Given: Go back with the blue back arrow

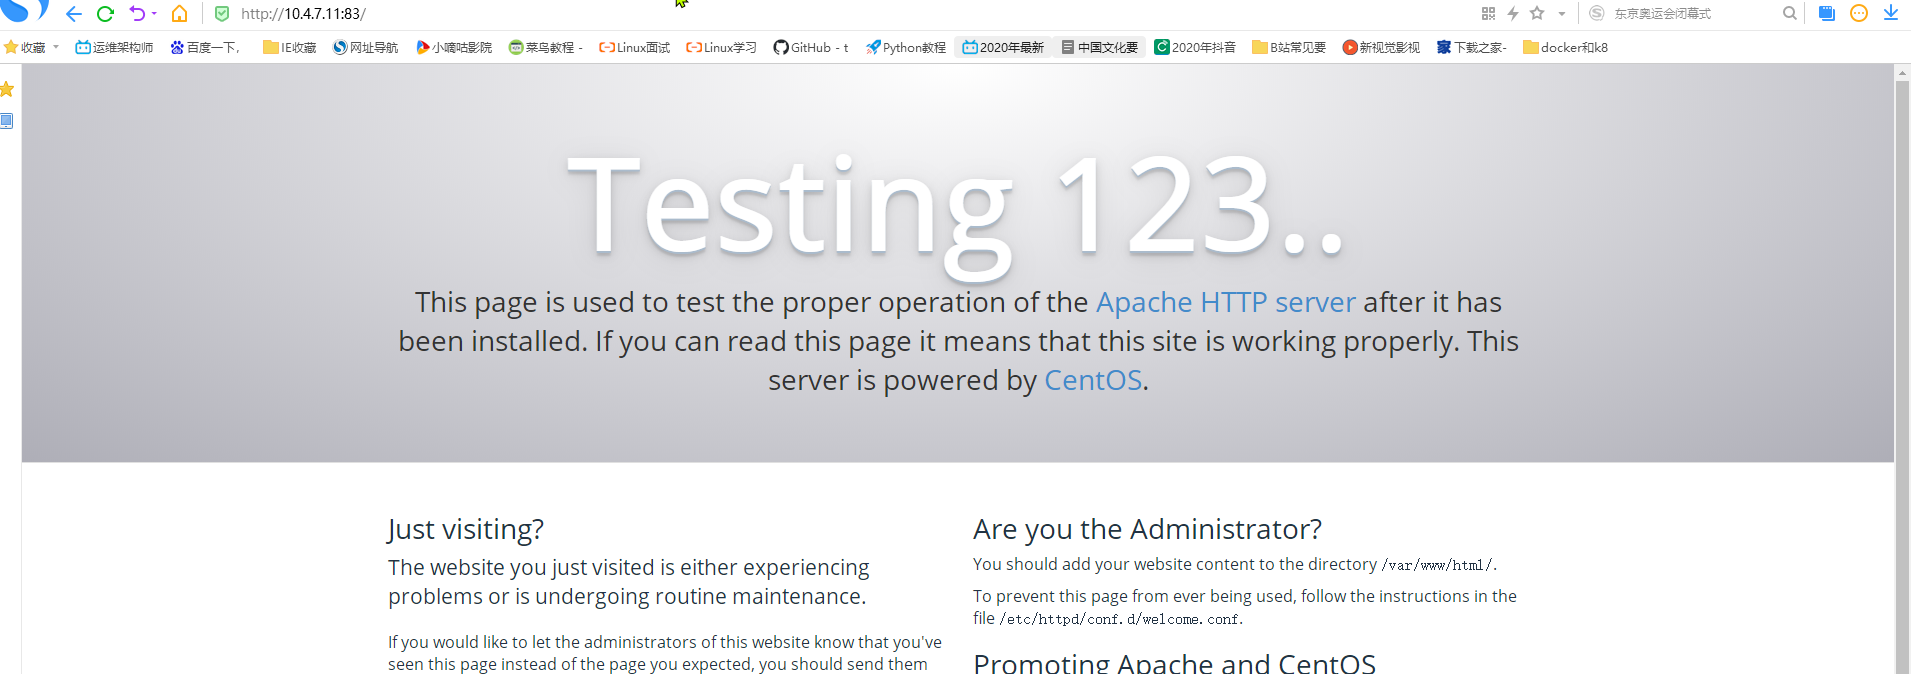Looking at the screenshot, I should click(73, 14).
